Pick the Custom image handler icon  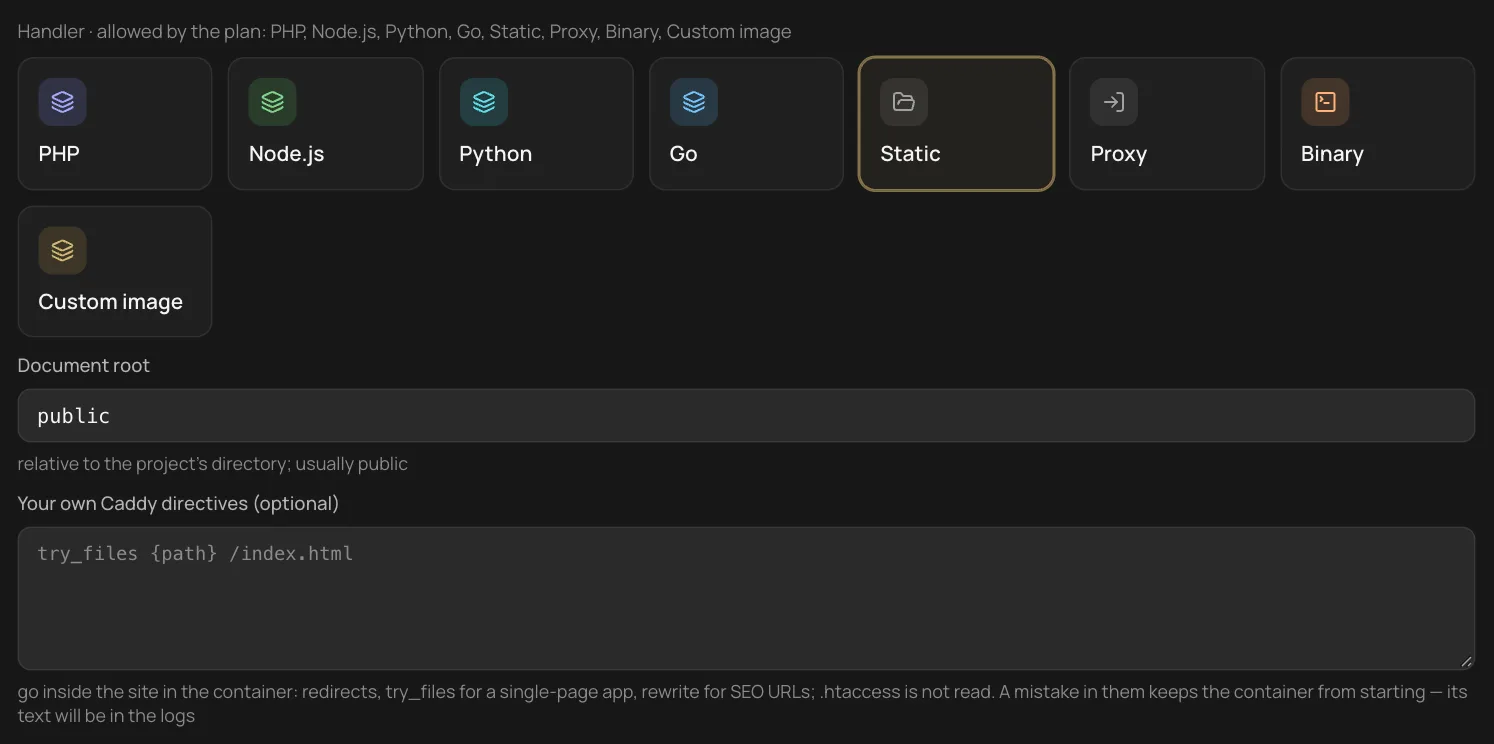pos(62,250)
